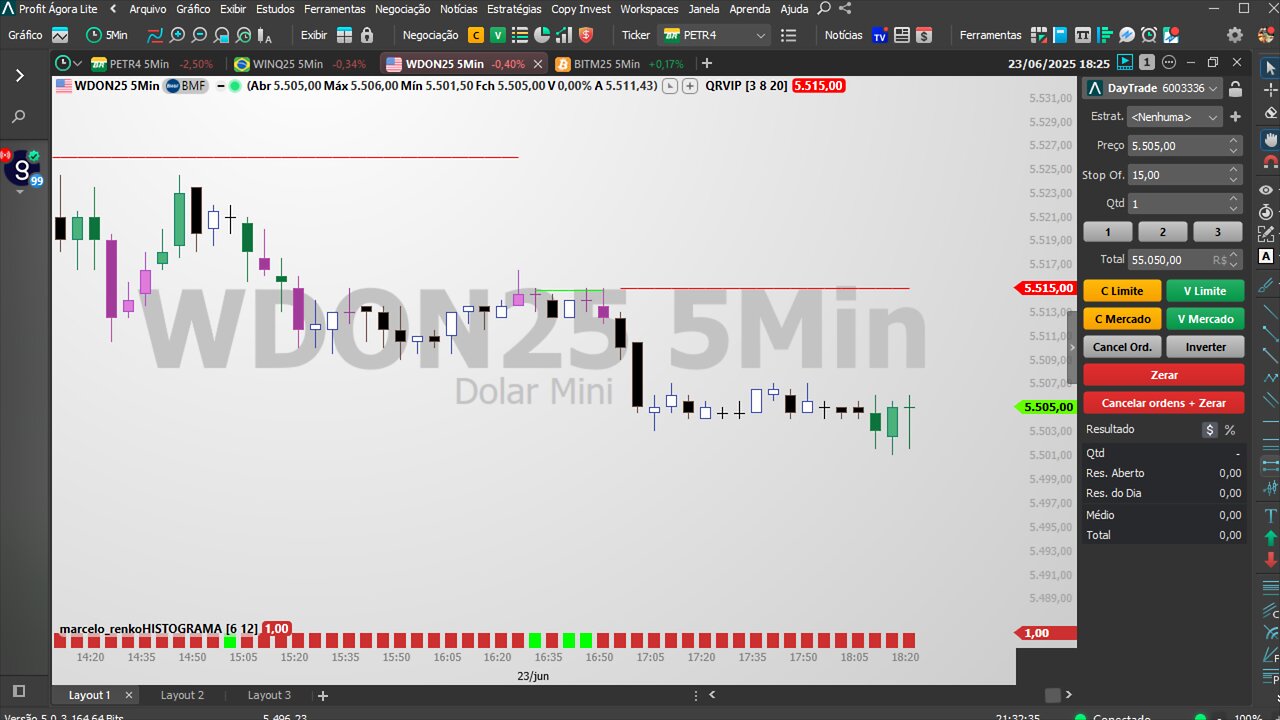Expand the left sidebar chevron
The width and height of the screenshot is (1280, 720).
tap(20, 75)
